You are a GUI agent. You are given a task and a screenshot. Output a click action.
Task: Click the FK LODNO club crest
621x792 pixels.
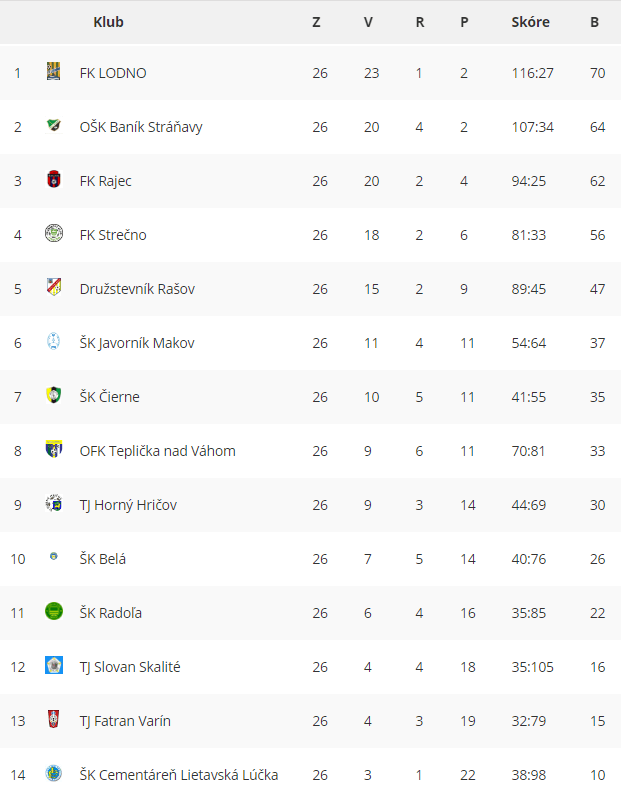point(54,72)
